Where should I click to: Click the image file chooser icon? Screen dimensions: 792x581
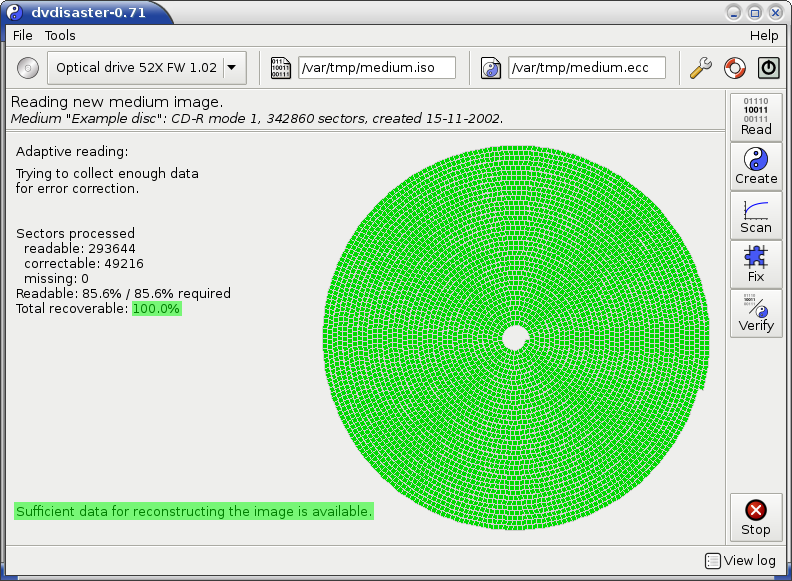(x=281, y=68)
